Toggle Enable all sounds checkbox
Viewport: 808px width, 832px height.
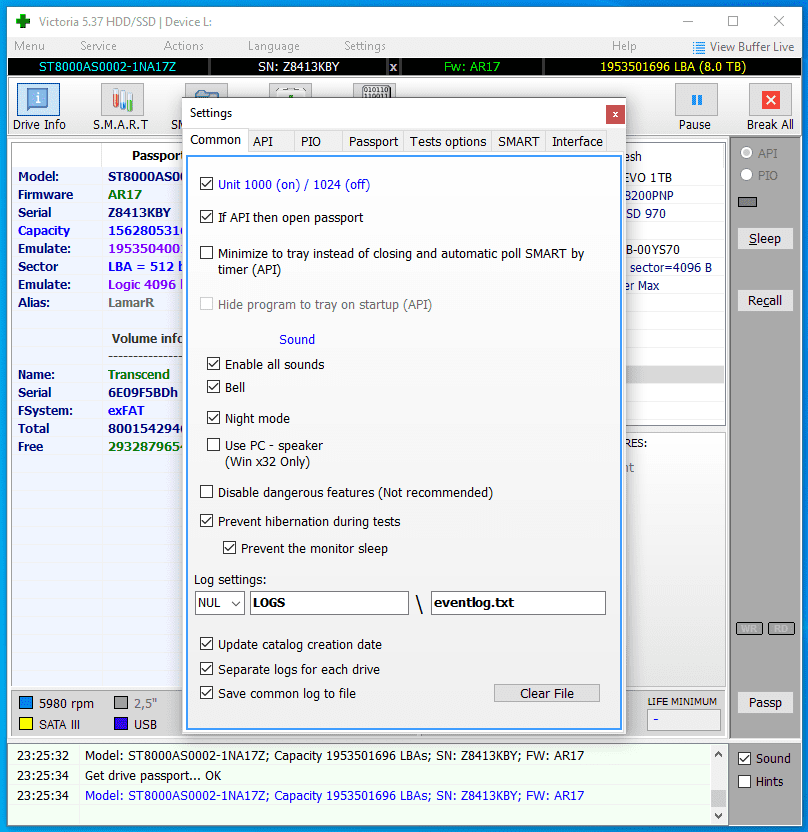pos(213,364)
